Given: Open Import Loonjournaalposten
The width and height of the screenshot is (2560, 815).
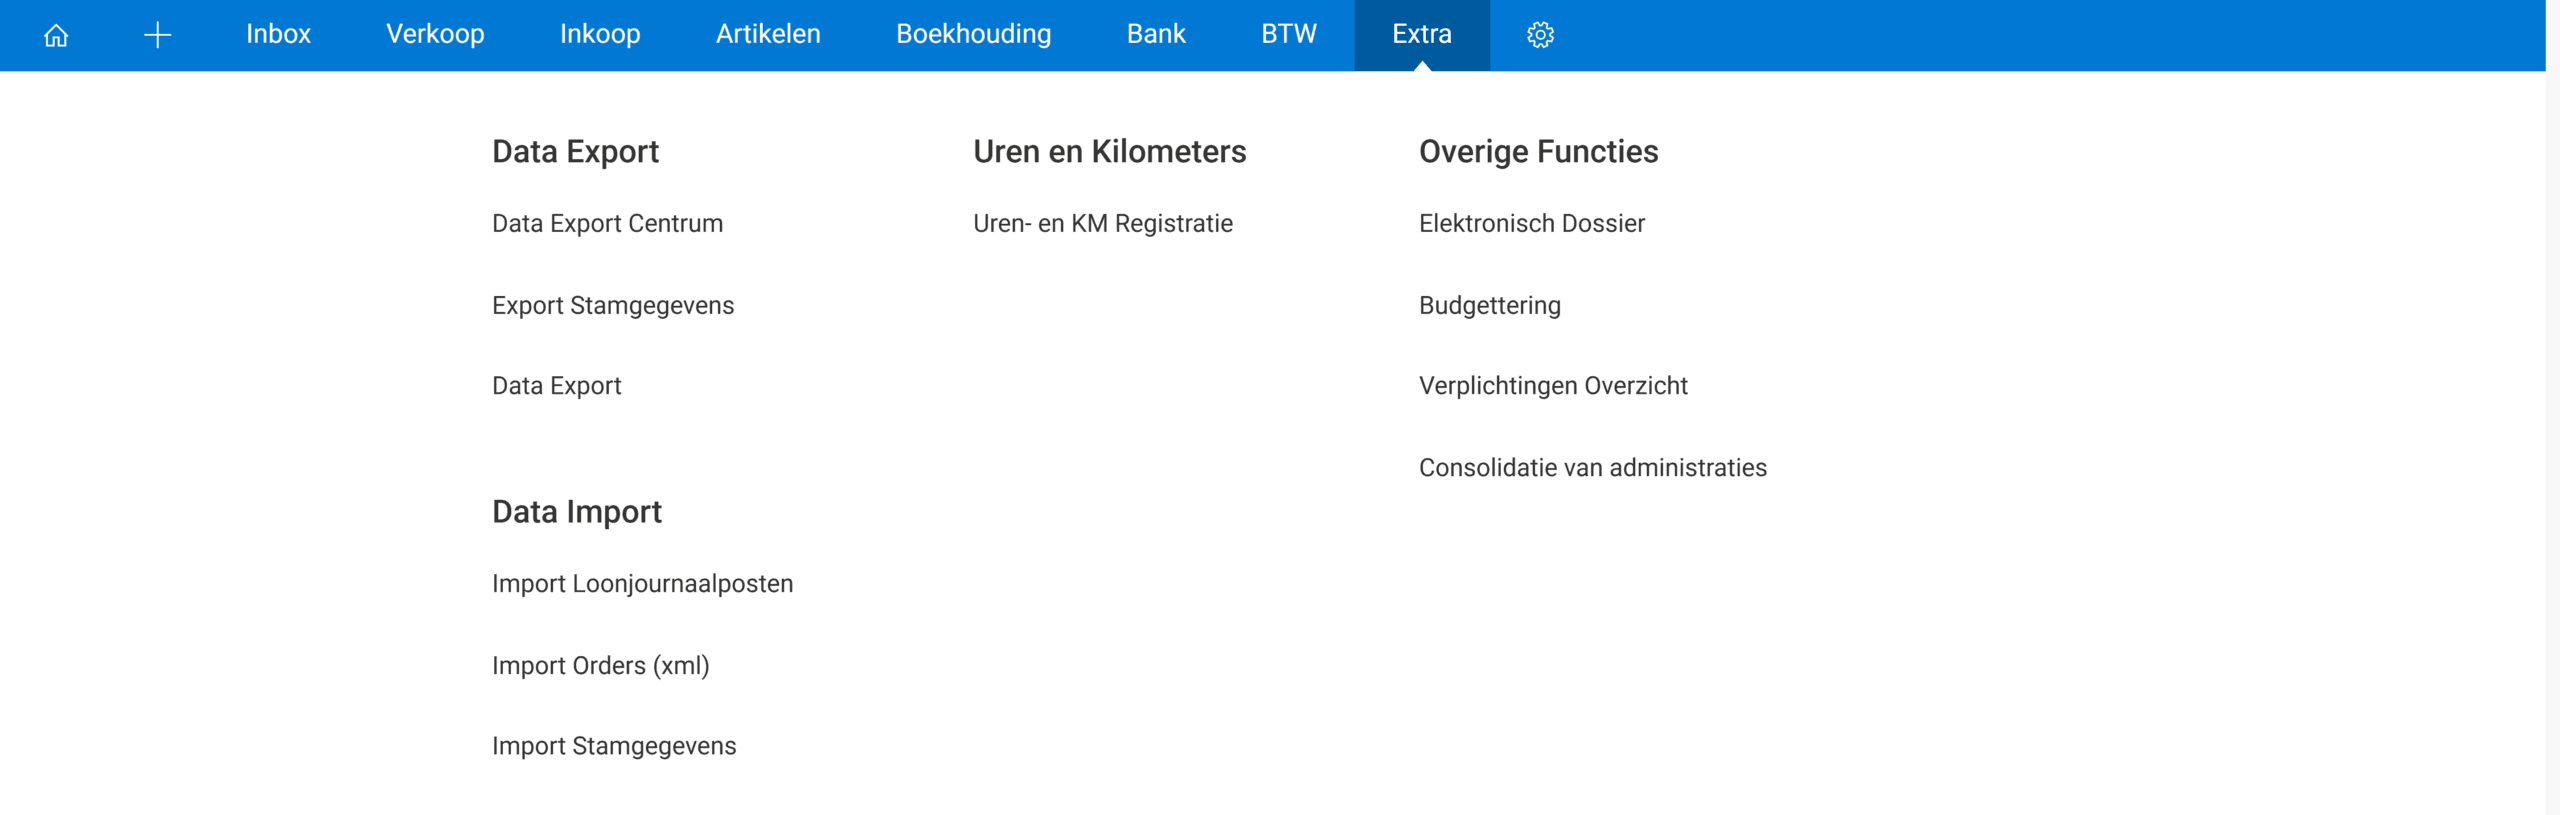Looking at the screenshot, I should [x=642, y=584].
